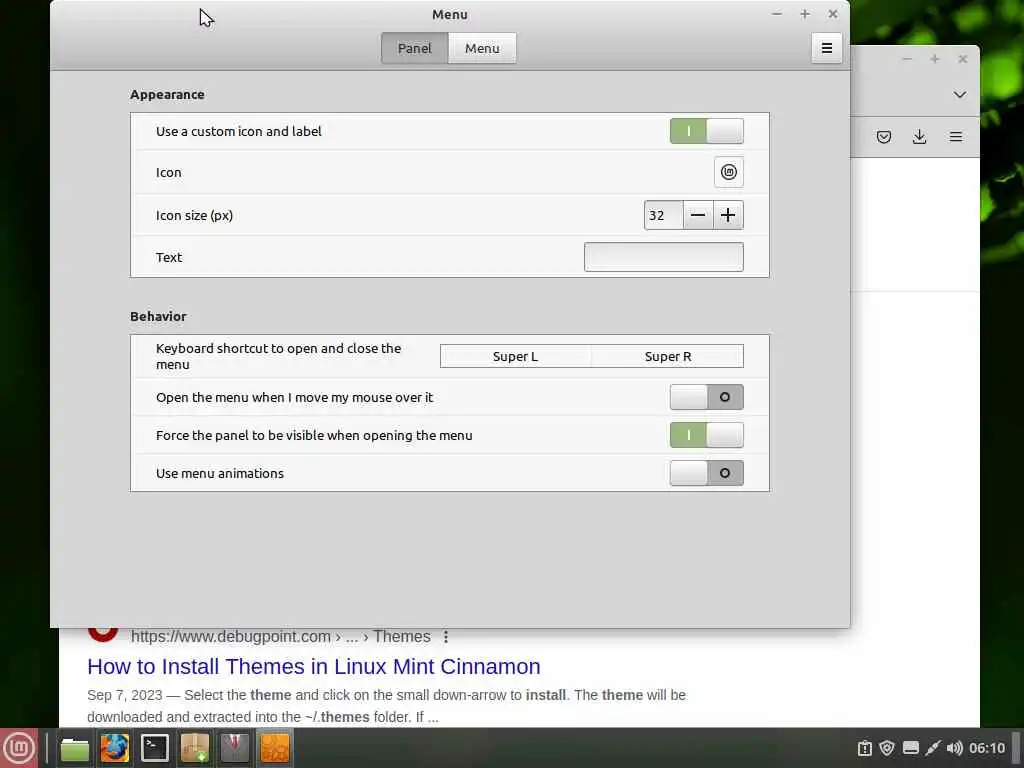Viewport: 1024px width, 768px height.
Task: Select the suit-and-tie taskbar icon
Action: point(234,748)
